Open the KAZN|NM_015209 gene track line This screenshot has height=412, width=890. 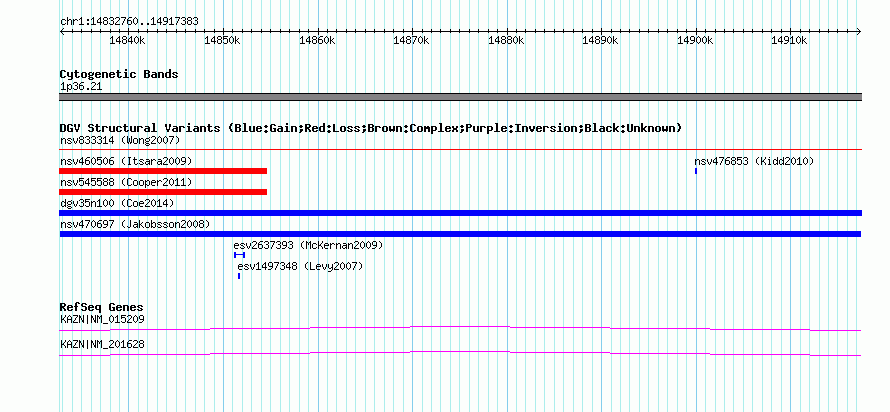(x=460, y=329)
